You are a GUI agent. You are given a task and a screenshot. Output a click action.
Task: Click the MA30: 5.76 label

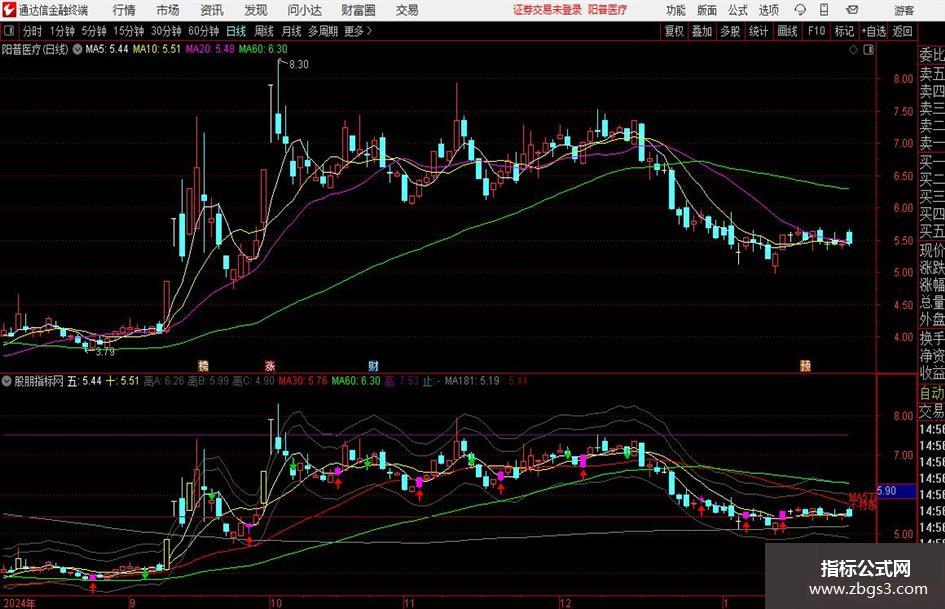tap(303, 381)
